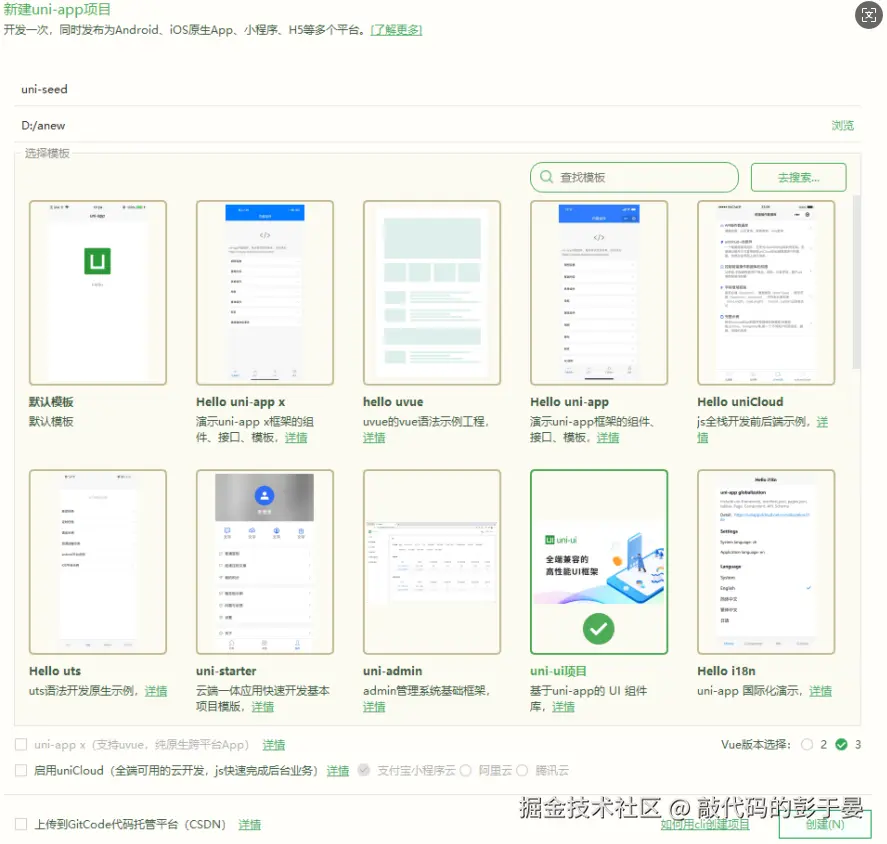The image size is (887, 844).
Task: Click the Hello i18n title text
Action: tap(726, 671)
